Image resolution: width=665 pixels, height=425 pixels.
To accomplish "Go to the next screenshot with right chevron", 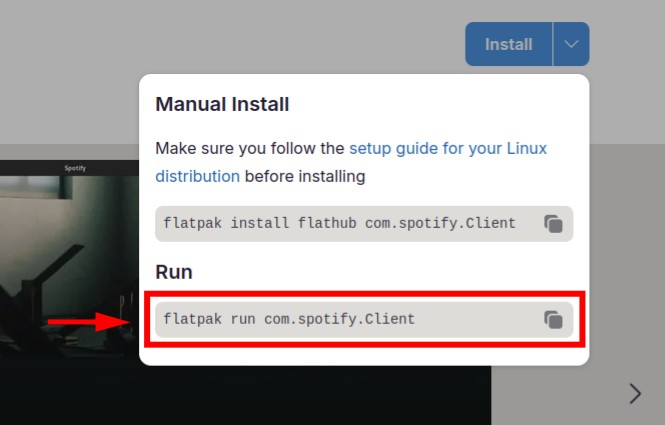I will tap(635, 394).
